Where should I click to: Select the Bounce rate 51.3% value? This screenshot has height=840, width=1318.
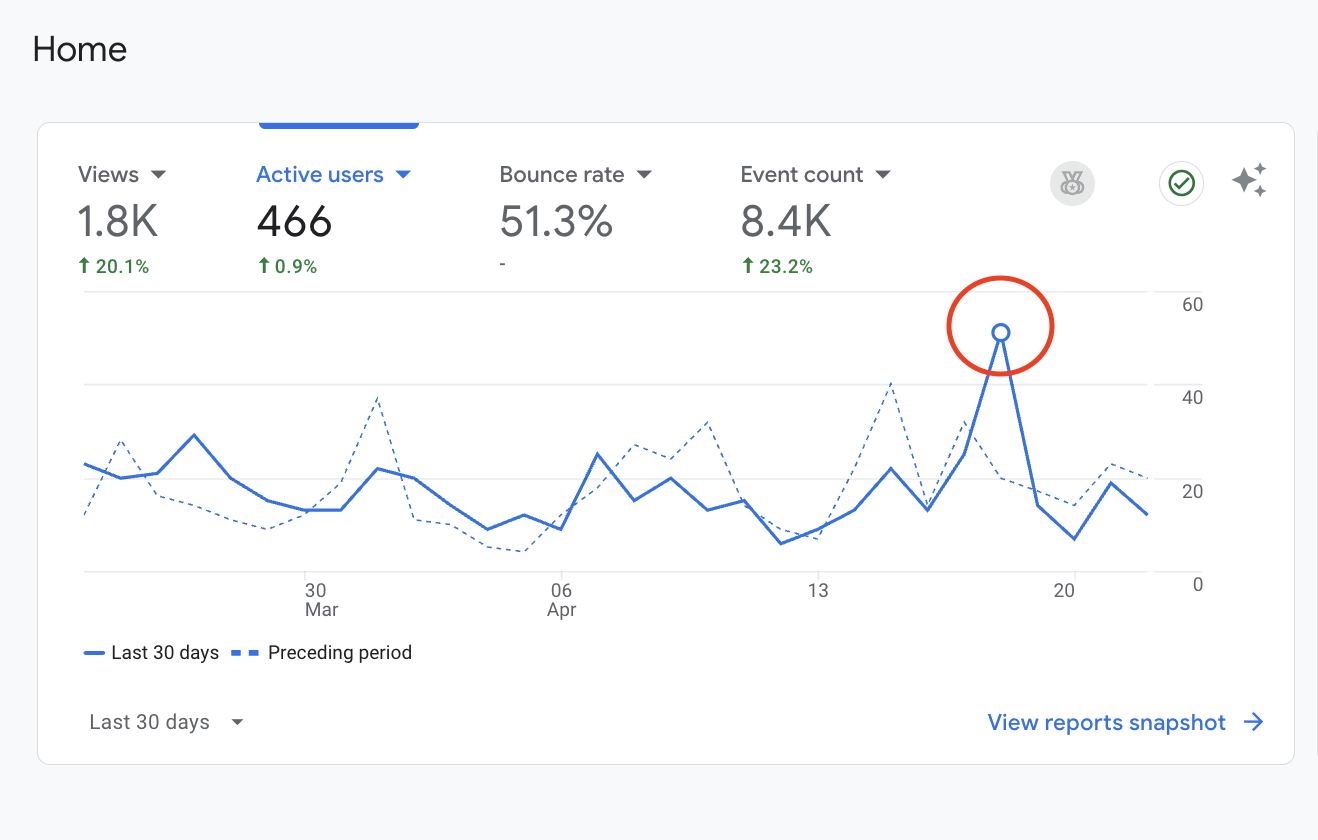pos(556,221)
